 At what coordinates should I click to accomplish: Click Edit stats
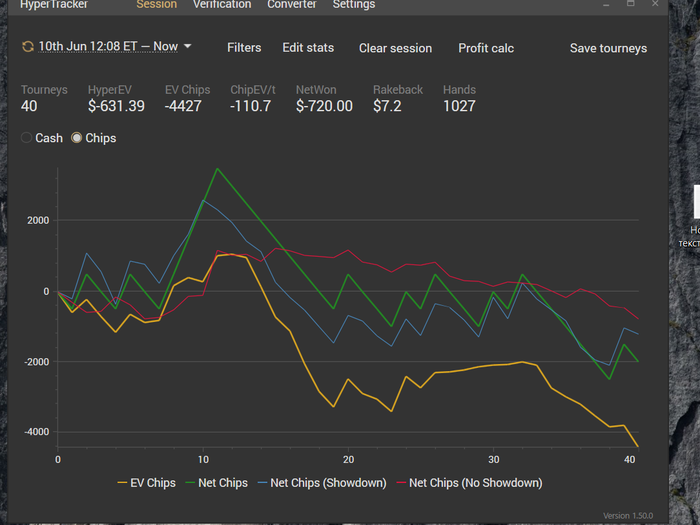pyautogui.click(x=308, y=48)
